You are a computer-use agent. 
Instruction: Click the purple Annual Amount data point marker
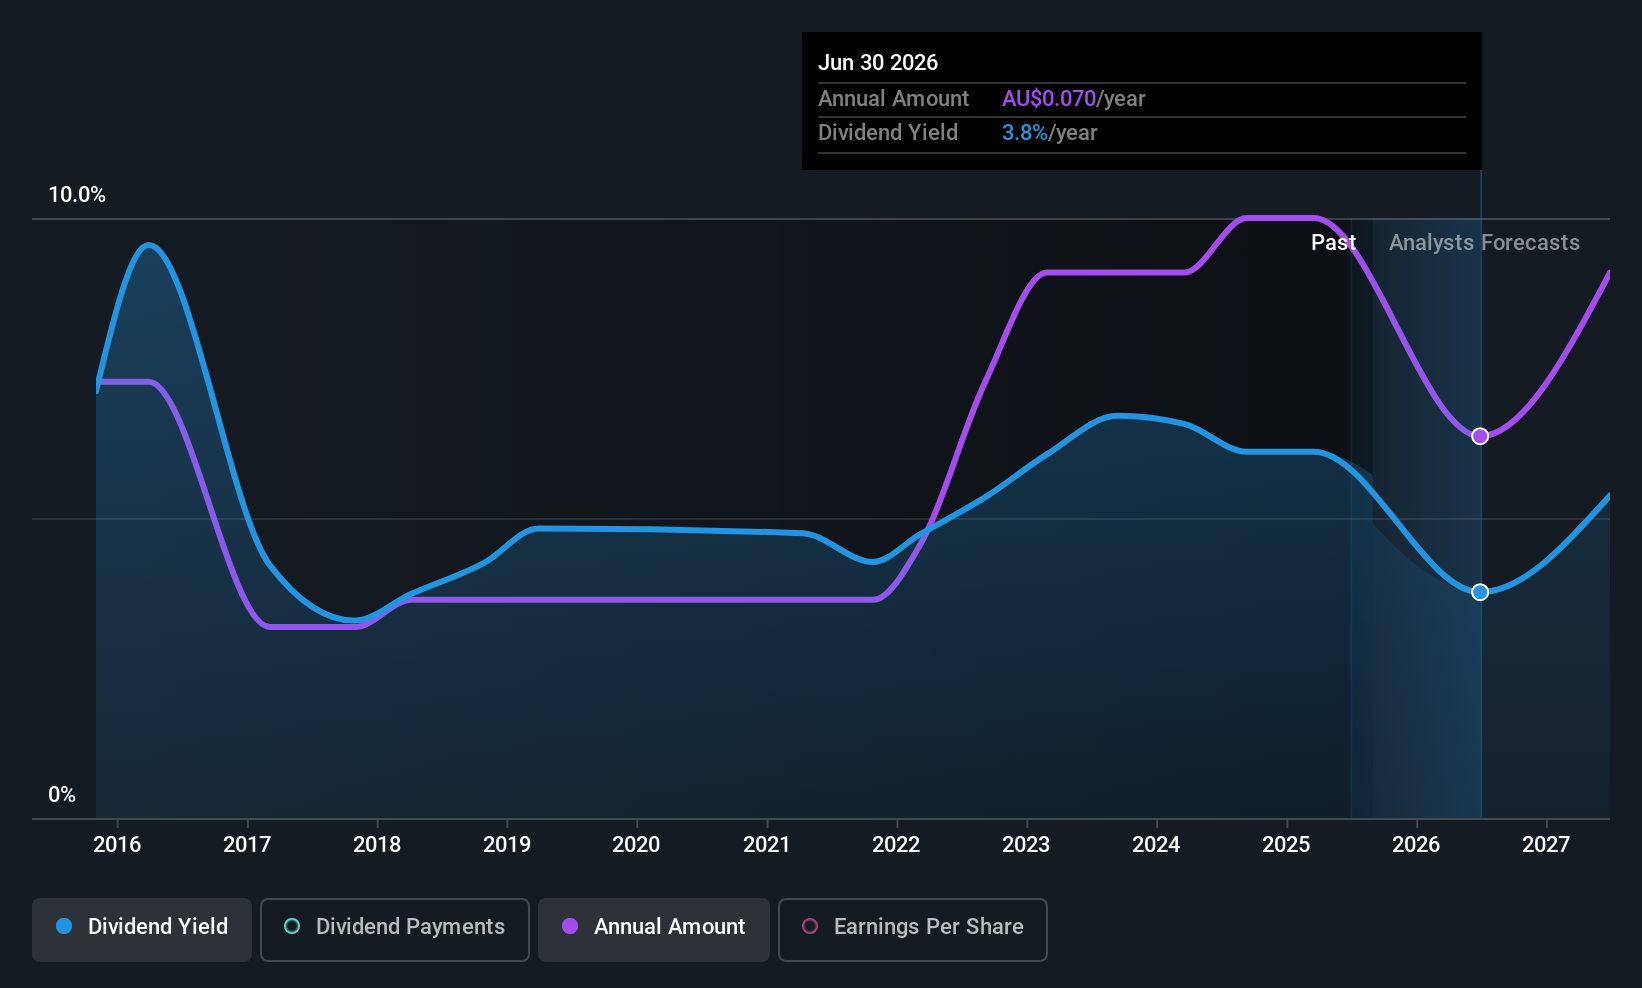1480,436
